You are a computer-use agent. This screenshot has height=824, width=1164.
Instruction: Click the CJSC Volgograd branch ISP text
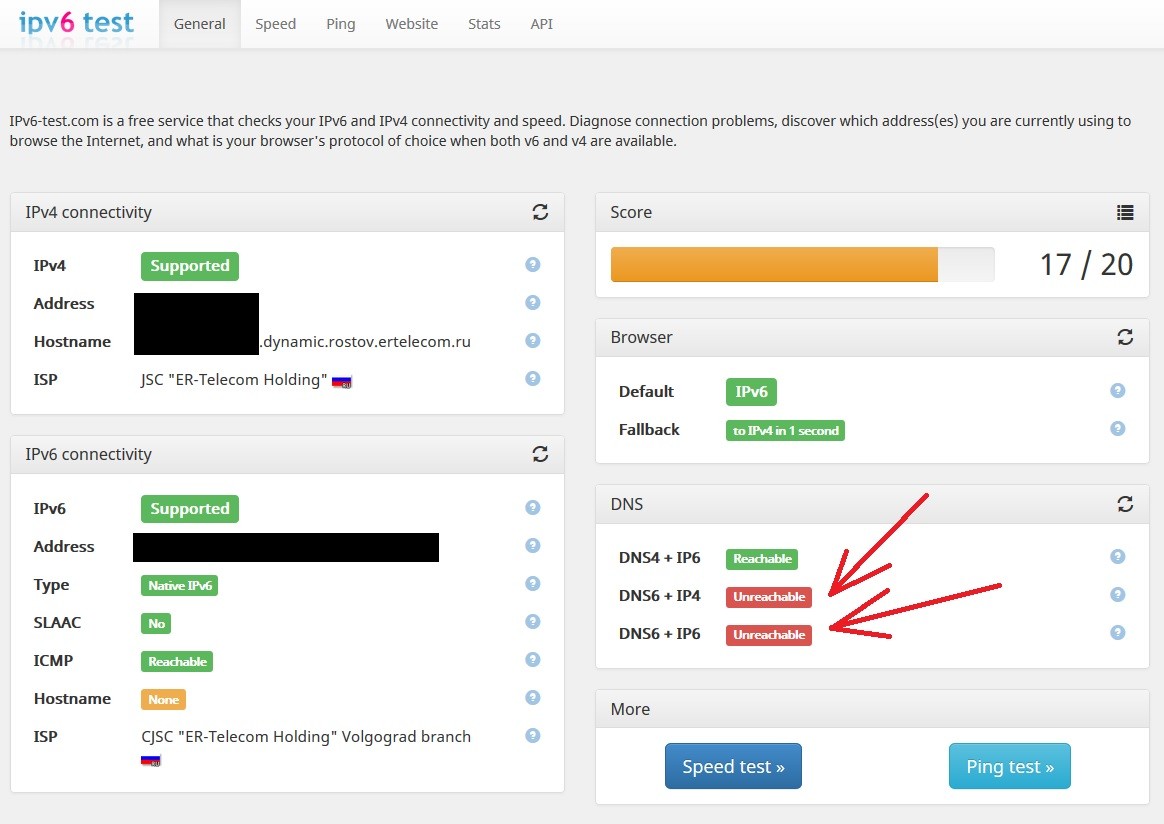tap(306, 736)
